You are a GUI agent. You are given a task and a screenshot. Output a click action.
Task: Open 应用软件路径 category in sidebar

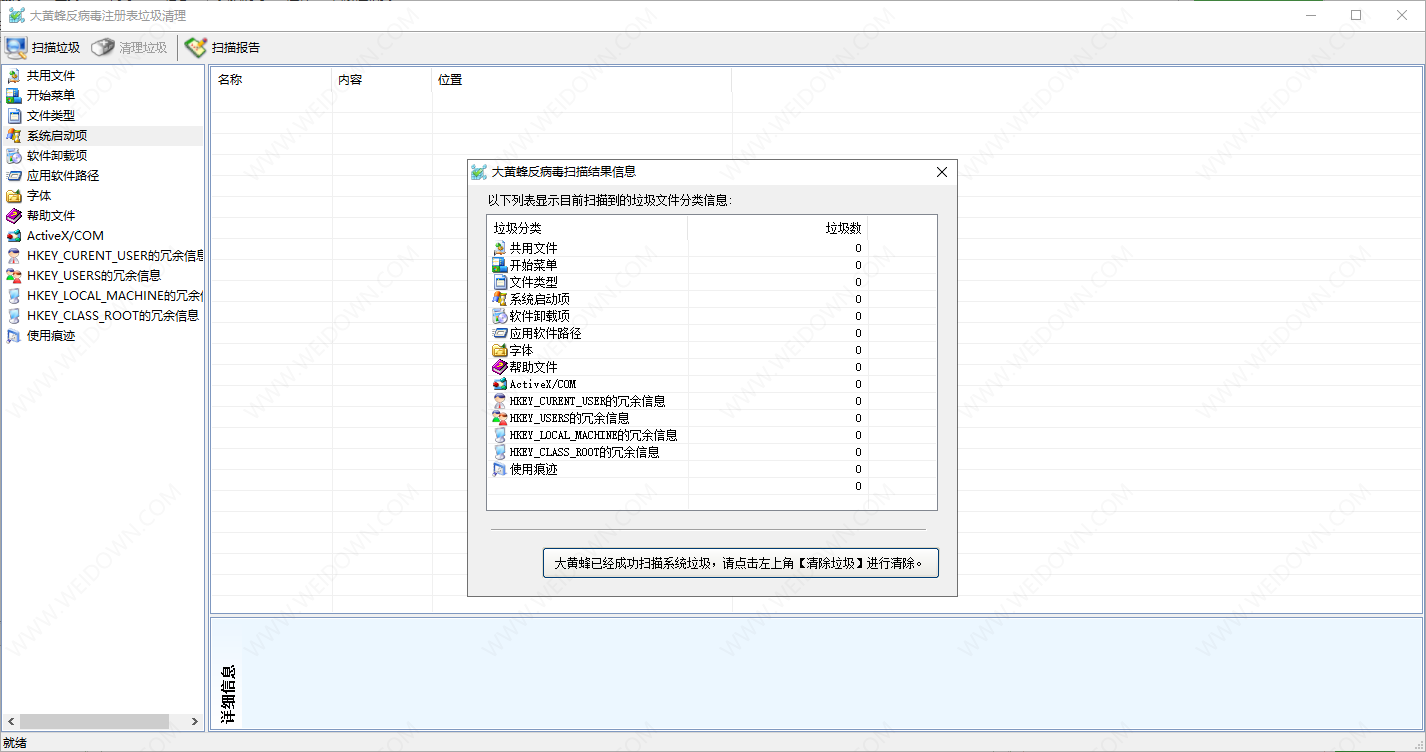click(62, 176)
